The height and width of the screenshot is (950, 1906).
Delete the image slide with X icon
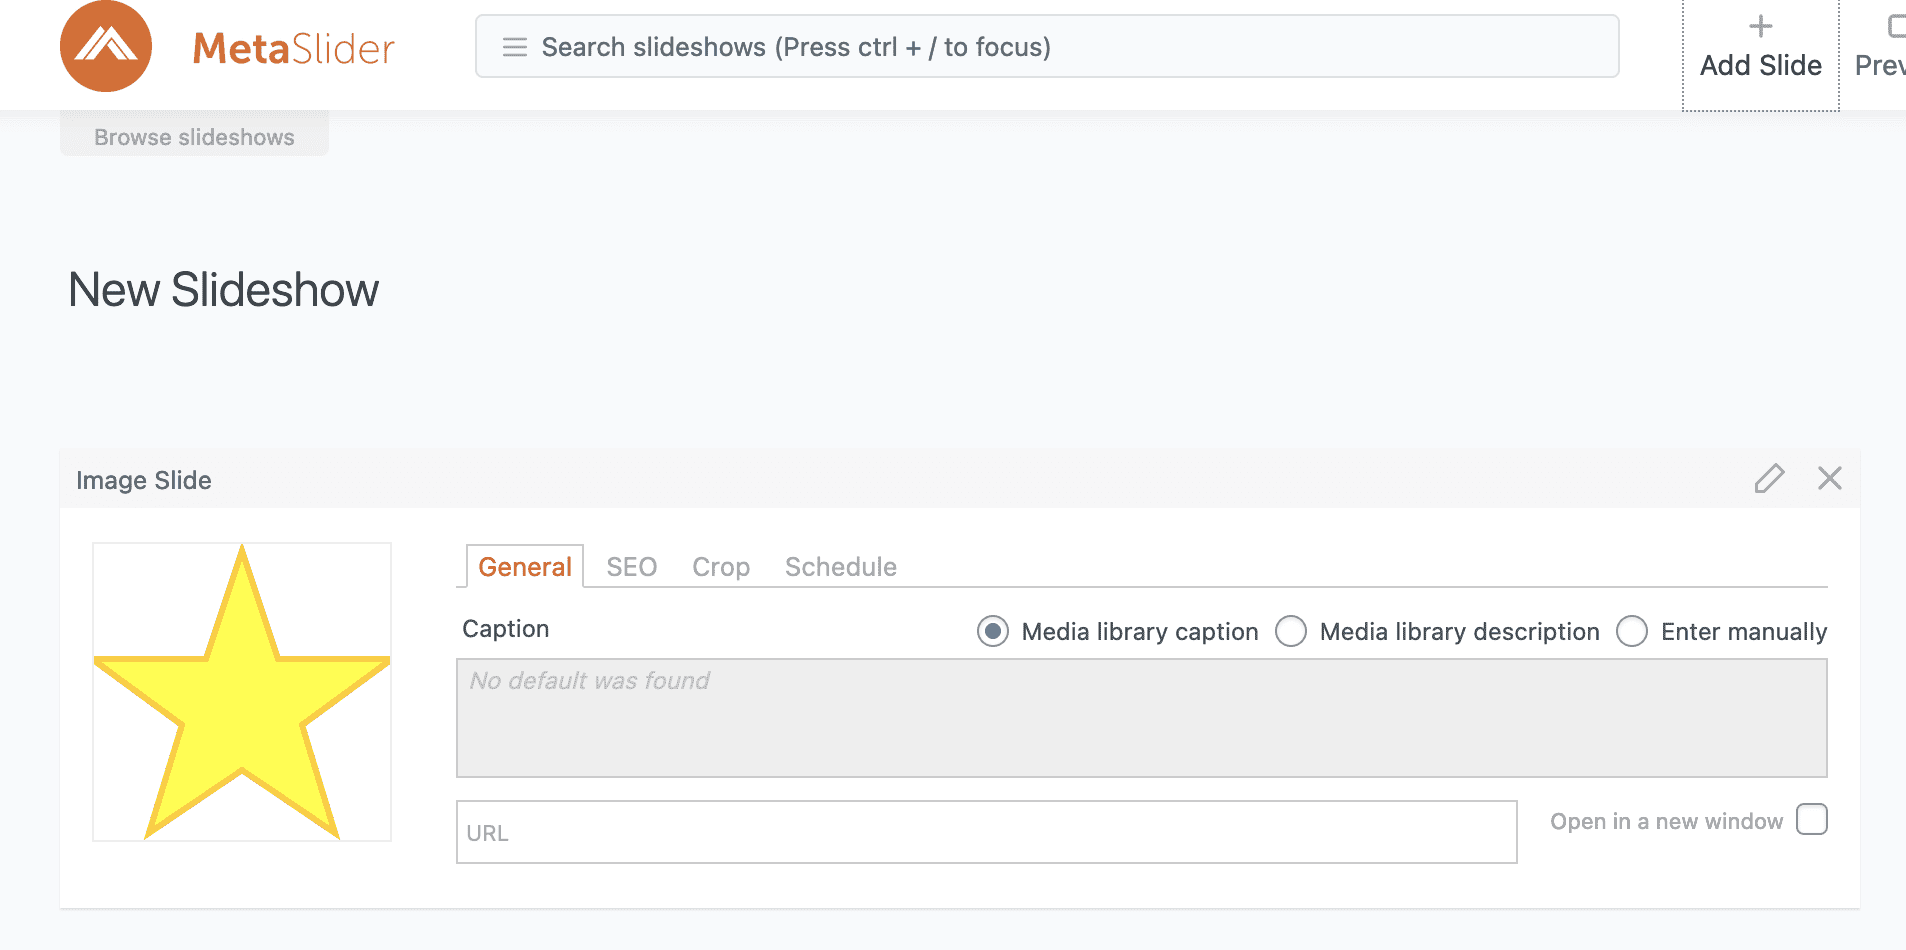click(1829, 479)
